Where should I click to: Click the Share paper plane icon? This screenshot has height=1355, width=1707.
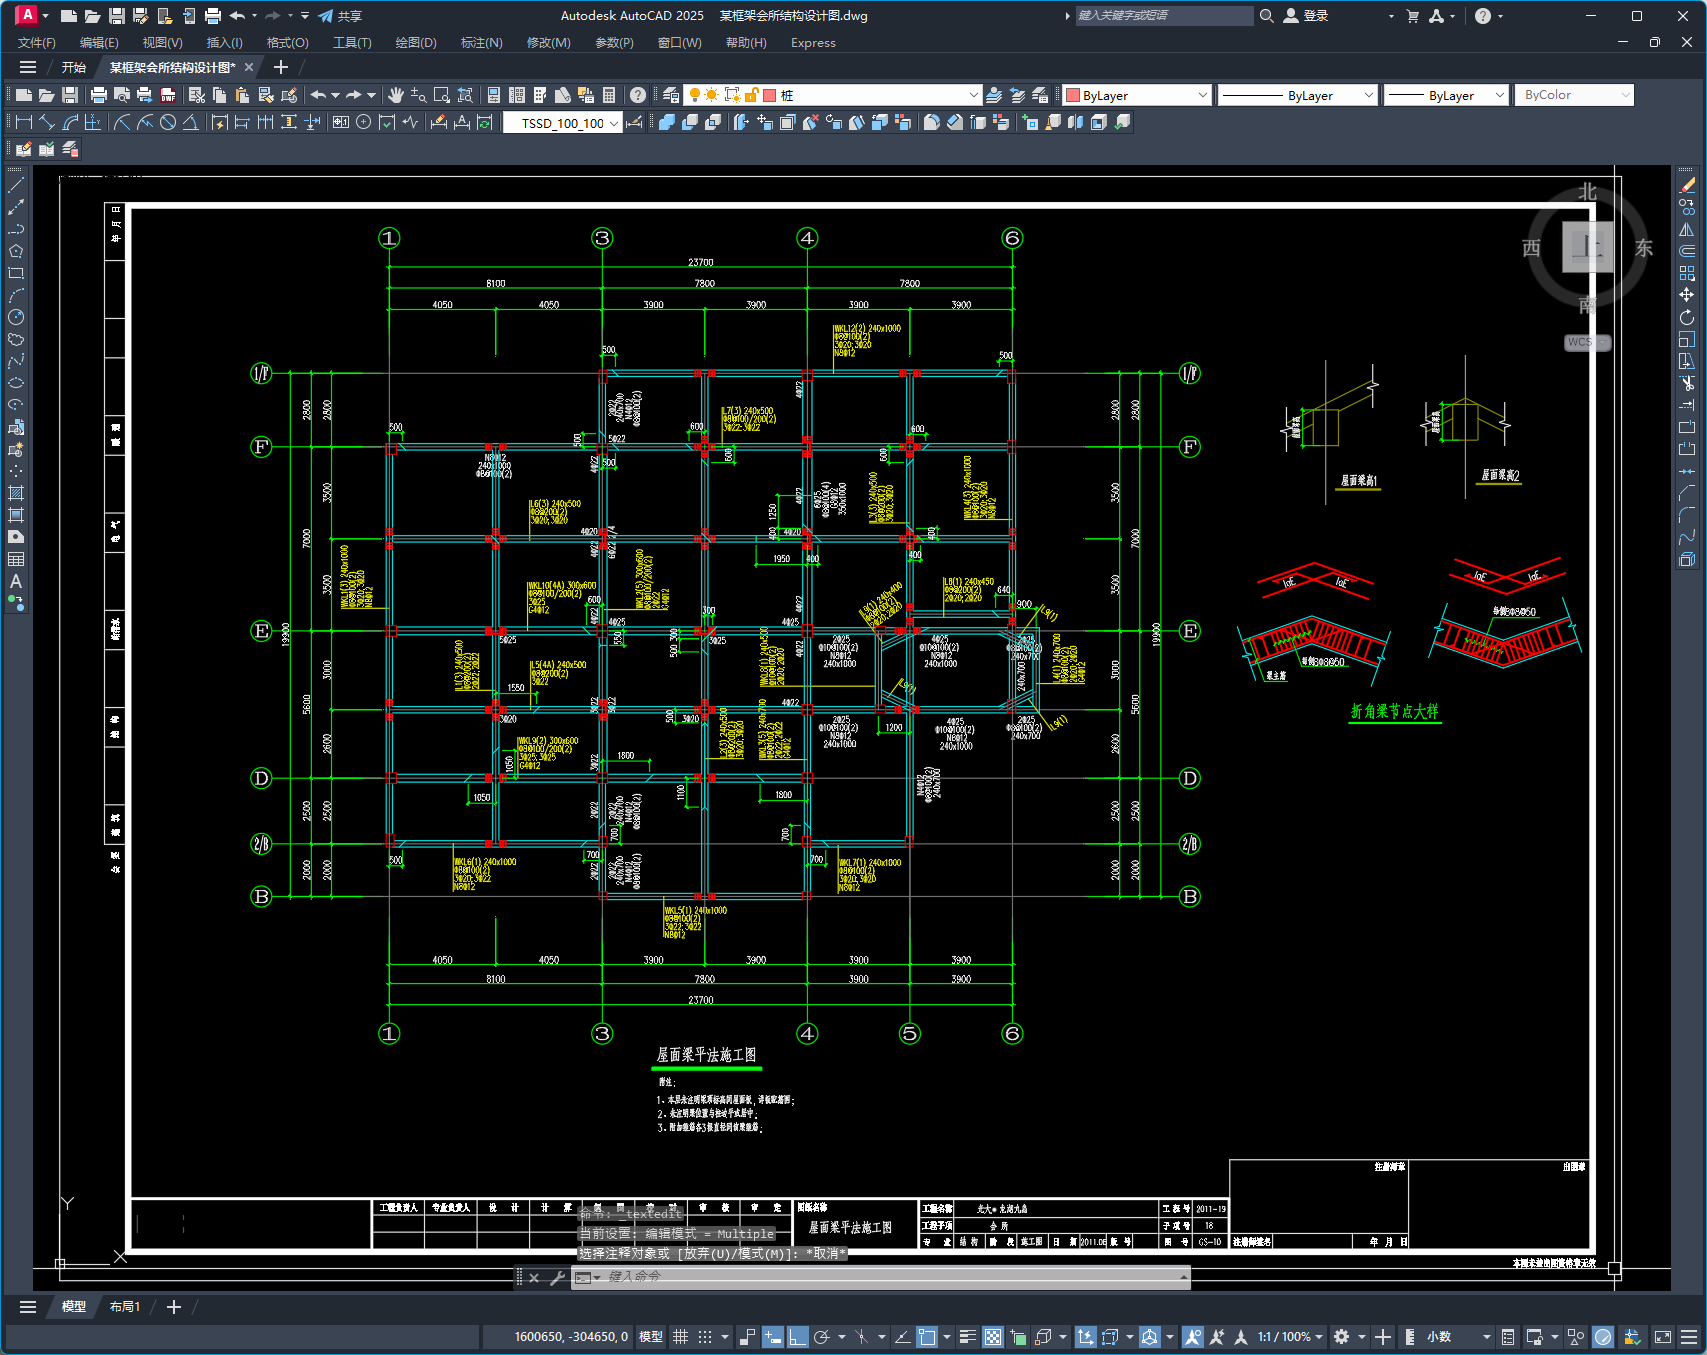click(x=326, y=16)
